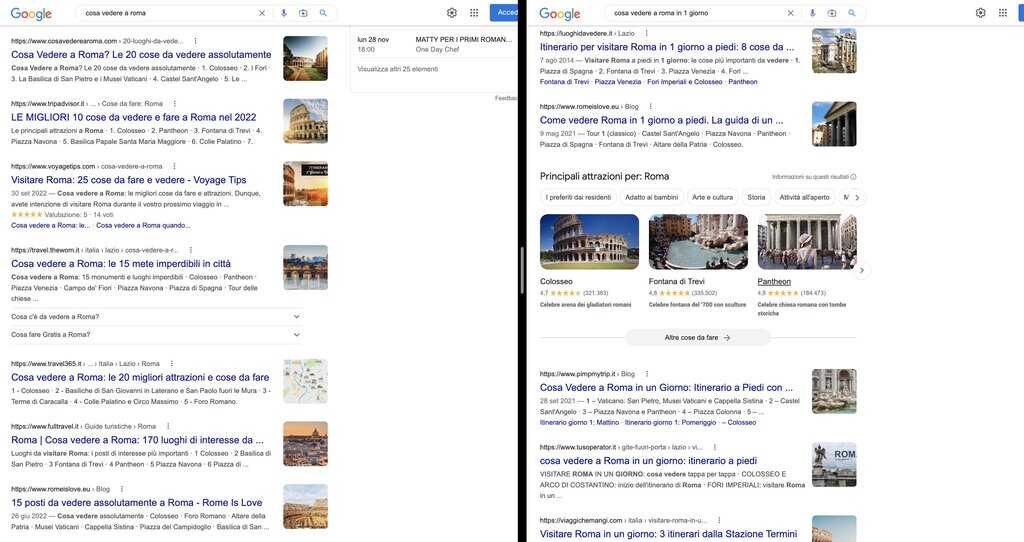Expand 'Cosa fare Gratis a Roma?' question
Viewport: 1024px width, 542px height.
[x=157, y=334]
